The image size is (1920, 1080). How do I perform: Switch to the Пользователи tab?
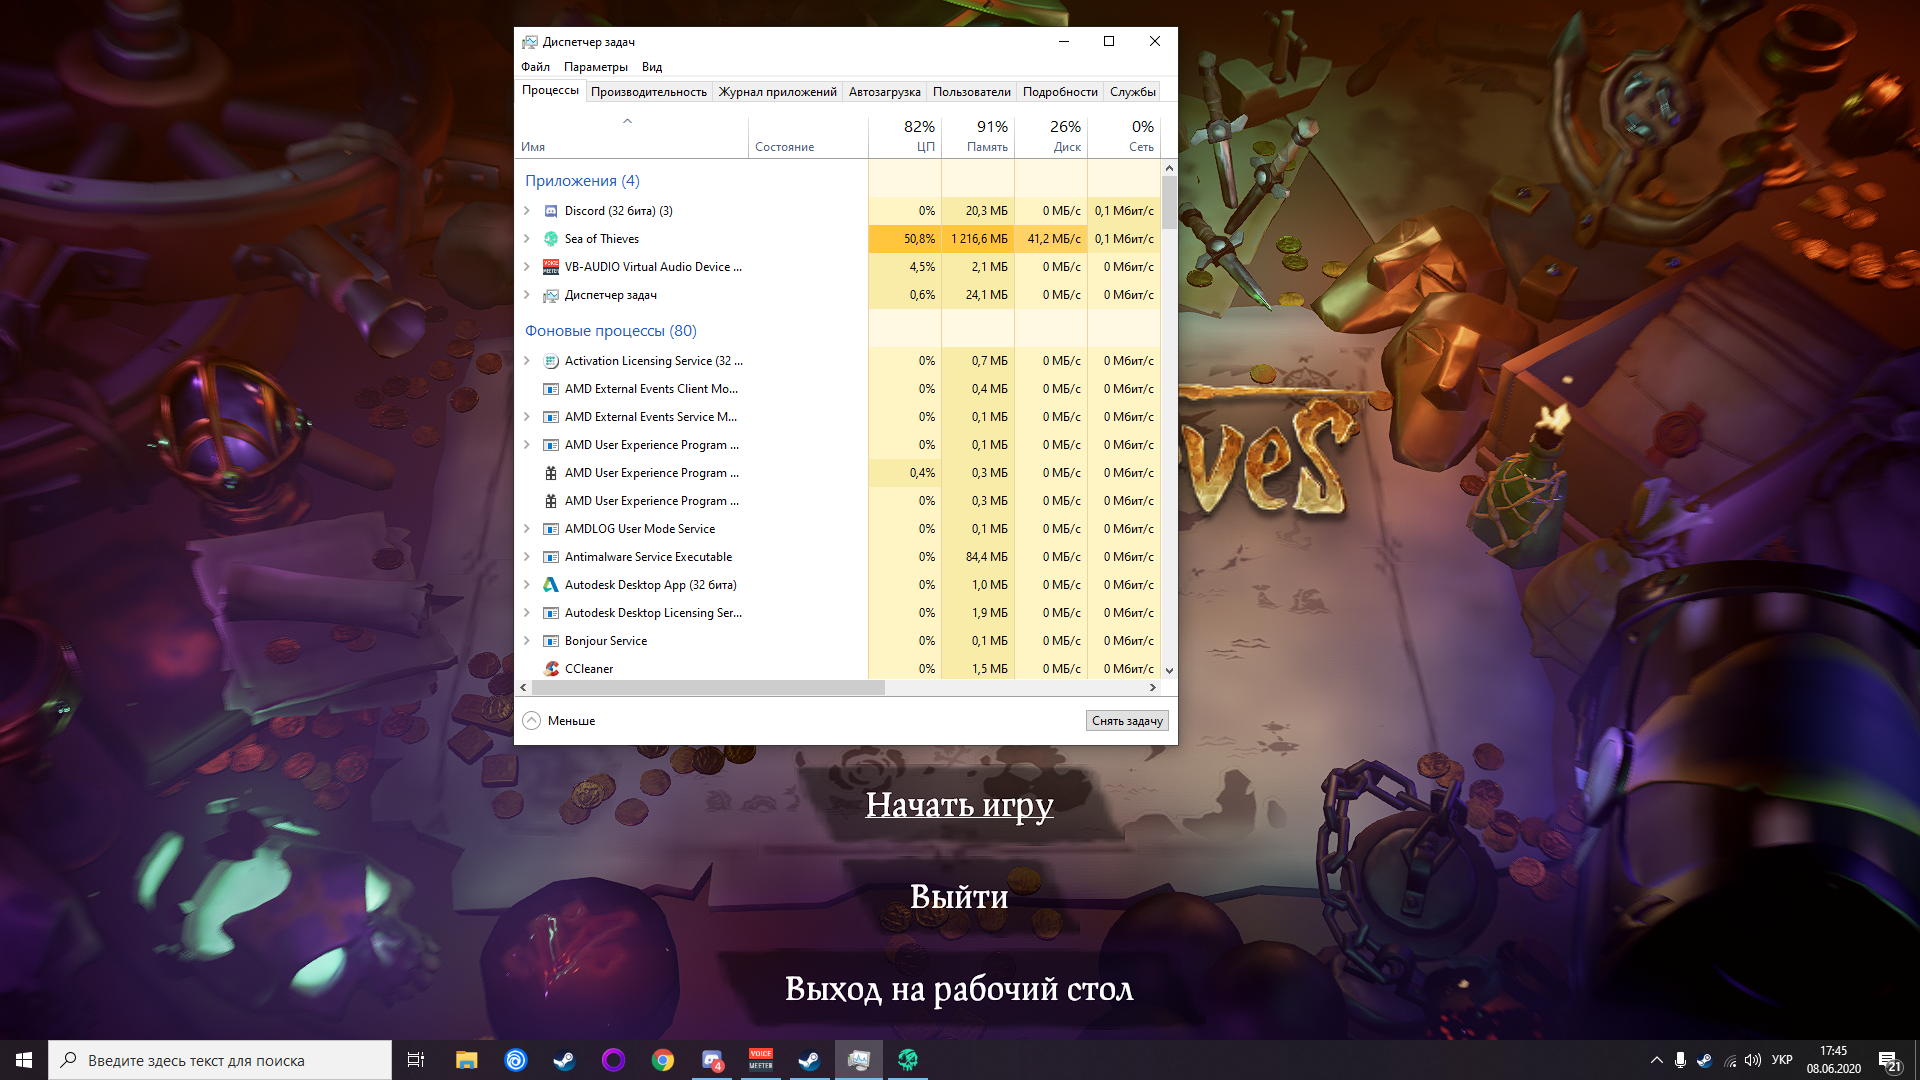(x=971, y=92)
